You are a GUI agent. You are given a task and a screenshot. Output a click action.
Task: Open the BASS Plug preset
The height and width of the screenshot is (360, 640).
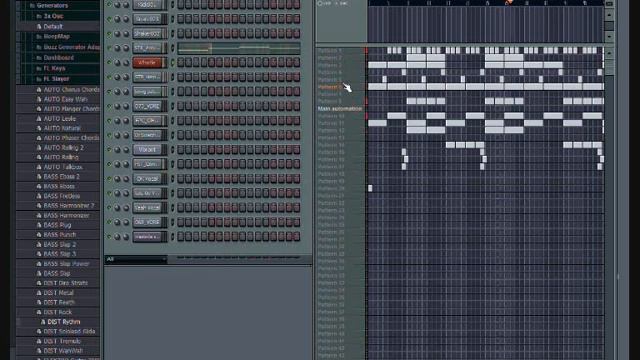tap(57, 225)
